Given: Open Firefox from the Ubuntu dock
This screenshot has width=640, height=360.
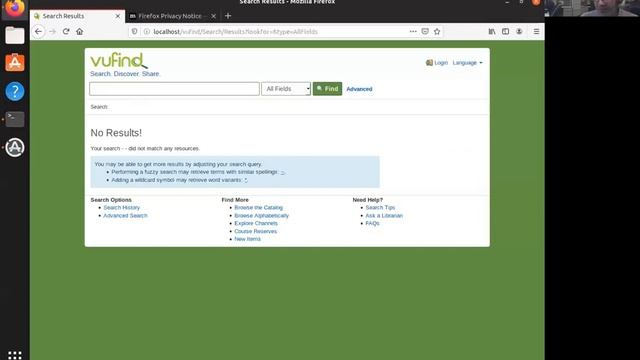Looking at the screenshot, I should coord(15,8).
